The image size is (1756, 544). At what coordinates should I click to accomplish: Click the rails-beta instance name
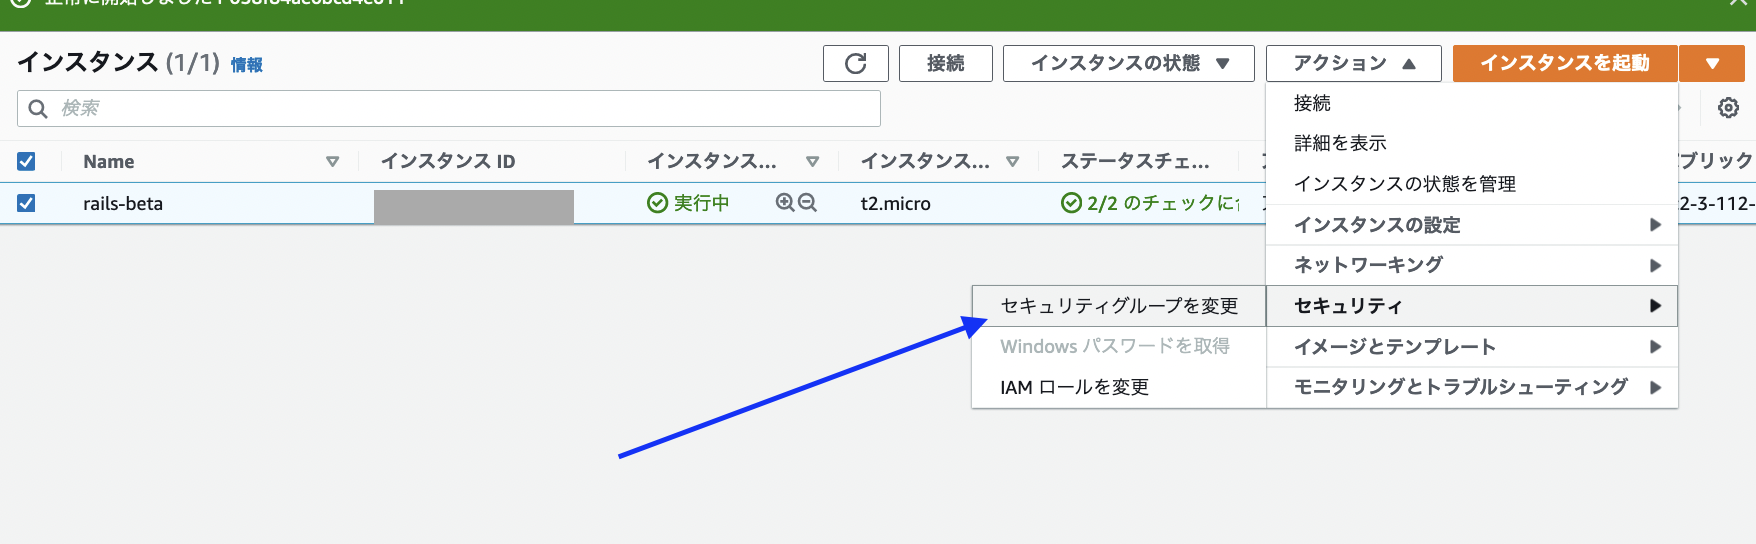[x=123, y=203]
